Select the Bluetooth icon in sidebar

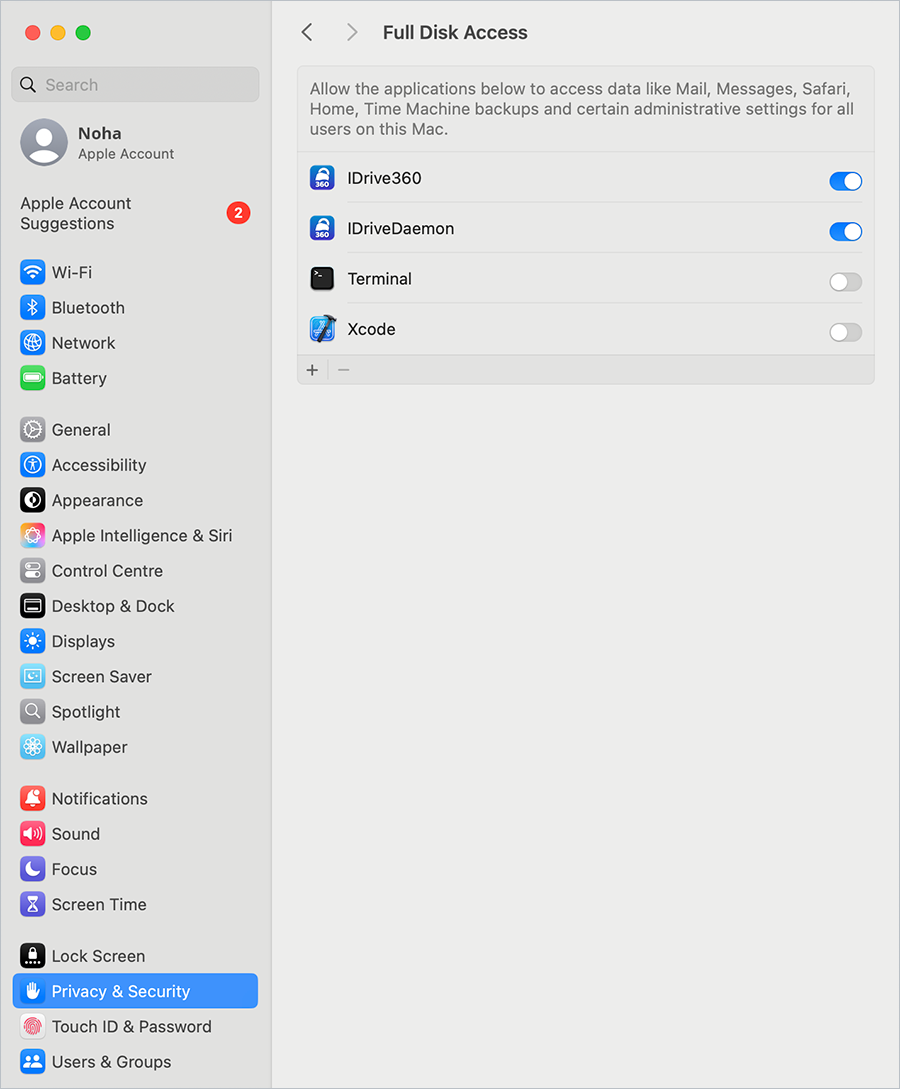[33, 308]
